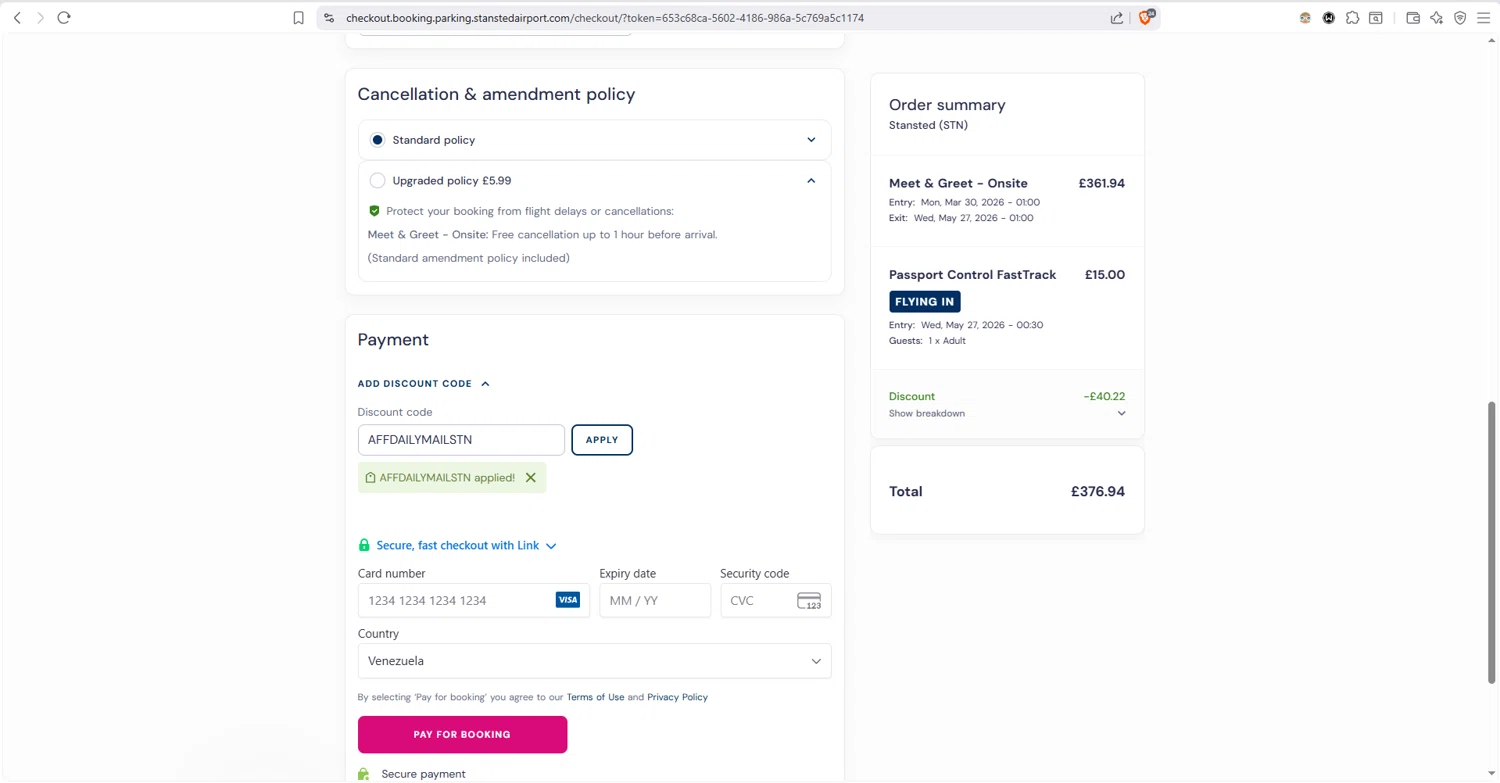This screenshot has width=1500, height=783.
Task: Open the avatar-face extension icon
Action: (1305, 18)
